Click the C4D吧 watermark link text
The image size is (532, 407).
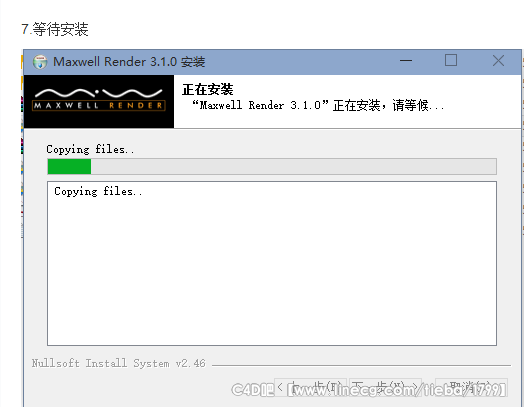pyautogui.click(x=369, y=389)
